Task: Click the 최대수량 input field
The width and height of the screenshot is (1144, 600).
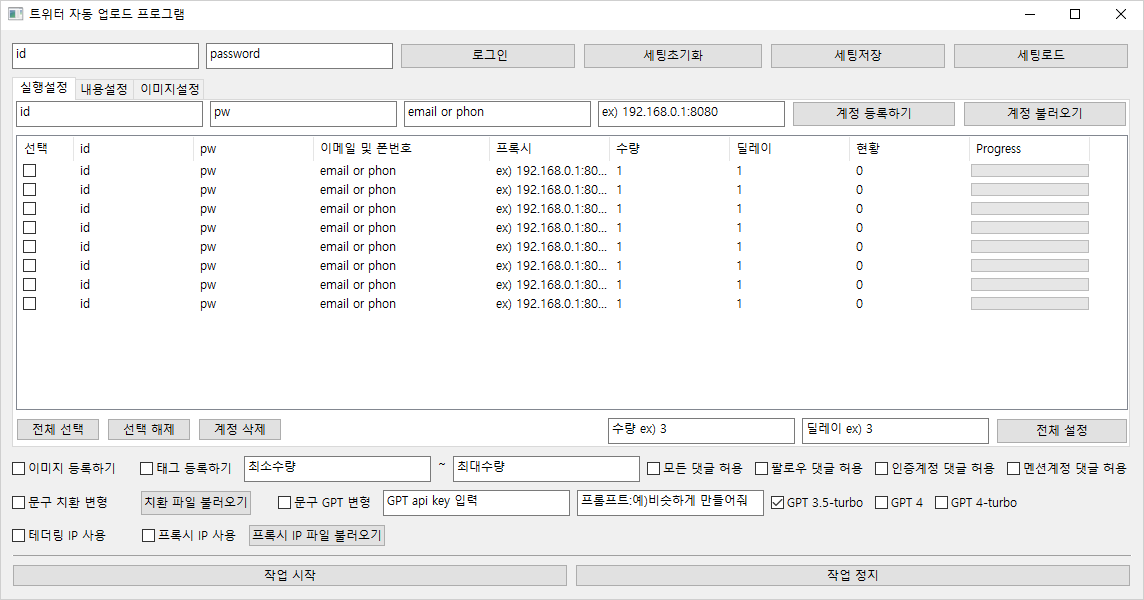Action: point(546,469)
